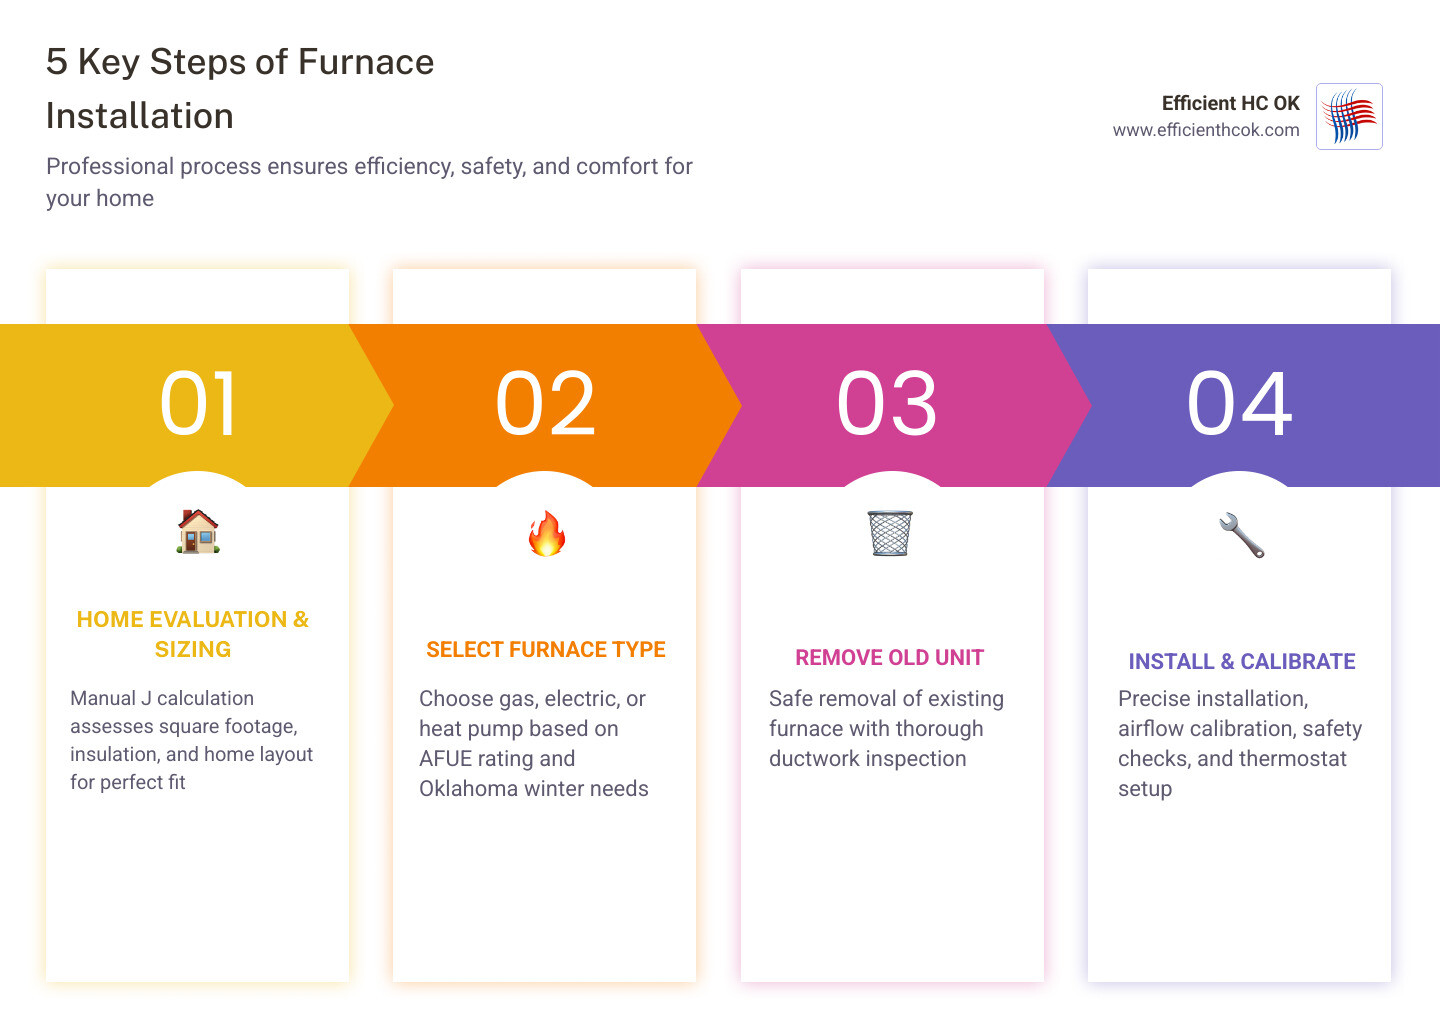This screenshot has height=1024, width=1440.
Task: Expand the Manual J calculation description
Action: point(191,740)
